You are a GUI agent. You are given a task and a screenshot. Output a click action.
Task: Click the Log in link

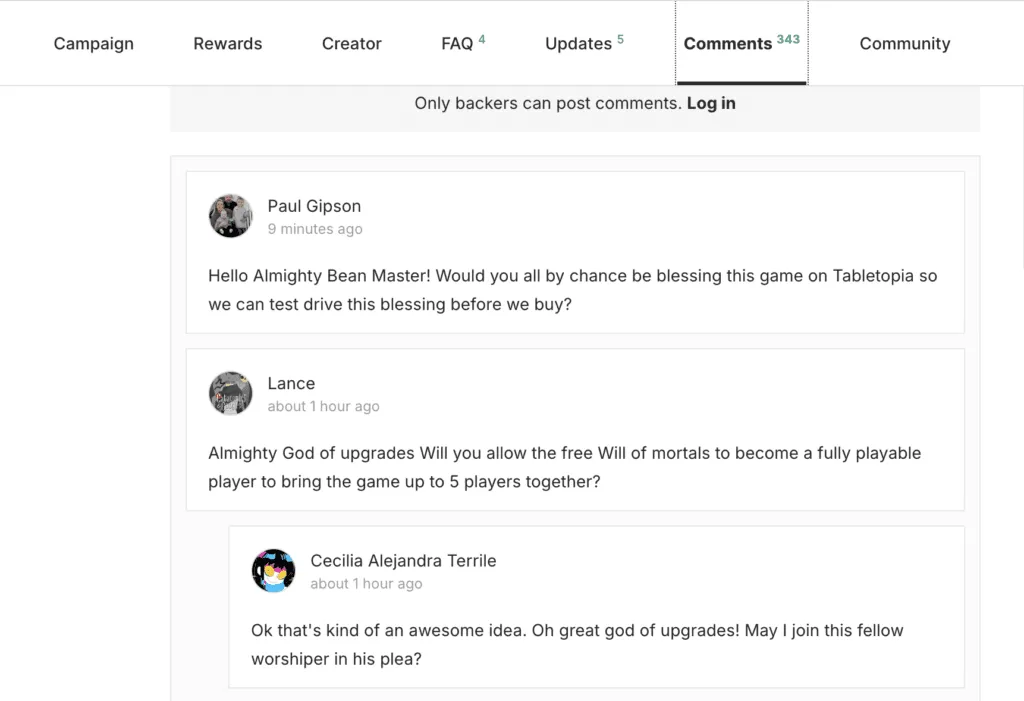711,103
